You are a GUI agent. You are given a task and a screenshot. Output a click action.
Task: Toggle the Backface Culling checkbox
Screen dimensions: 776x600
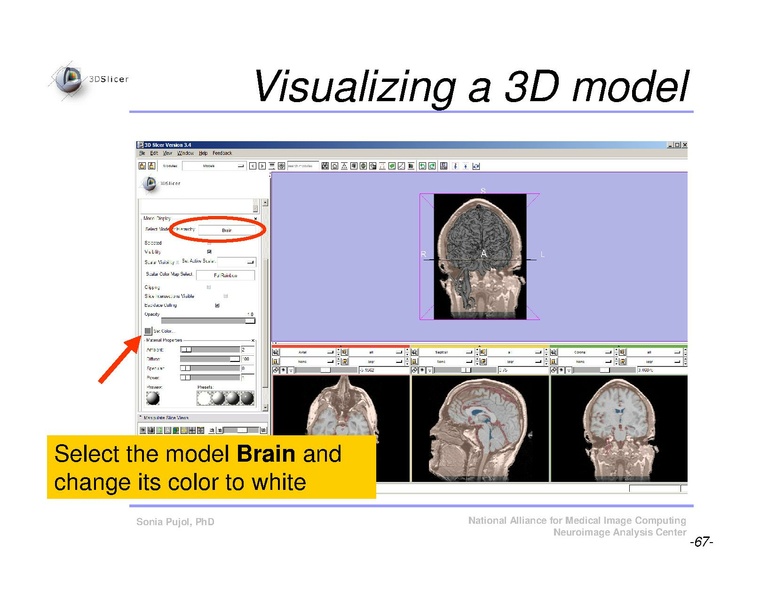(x=217, y=305)
